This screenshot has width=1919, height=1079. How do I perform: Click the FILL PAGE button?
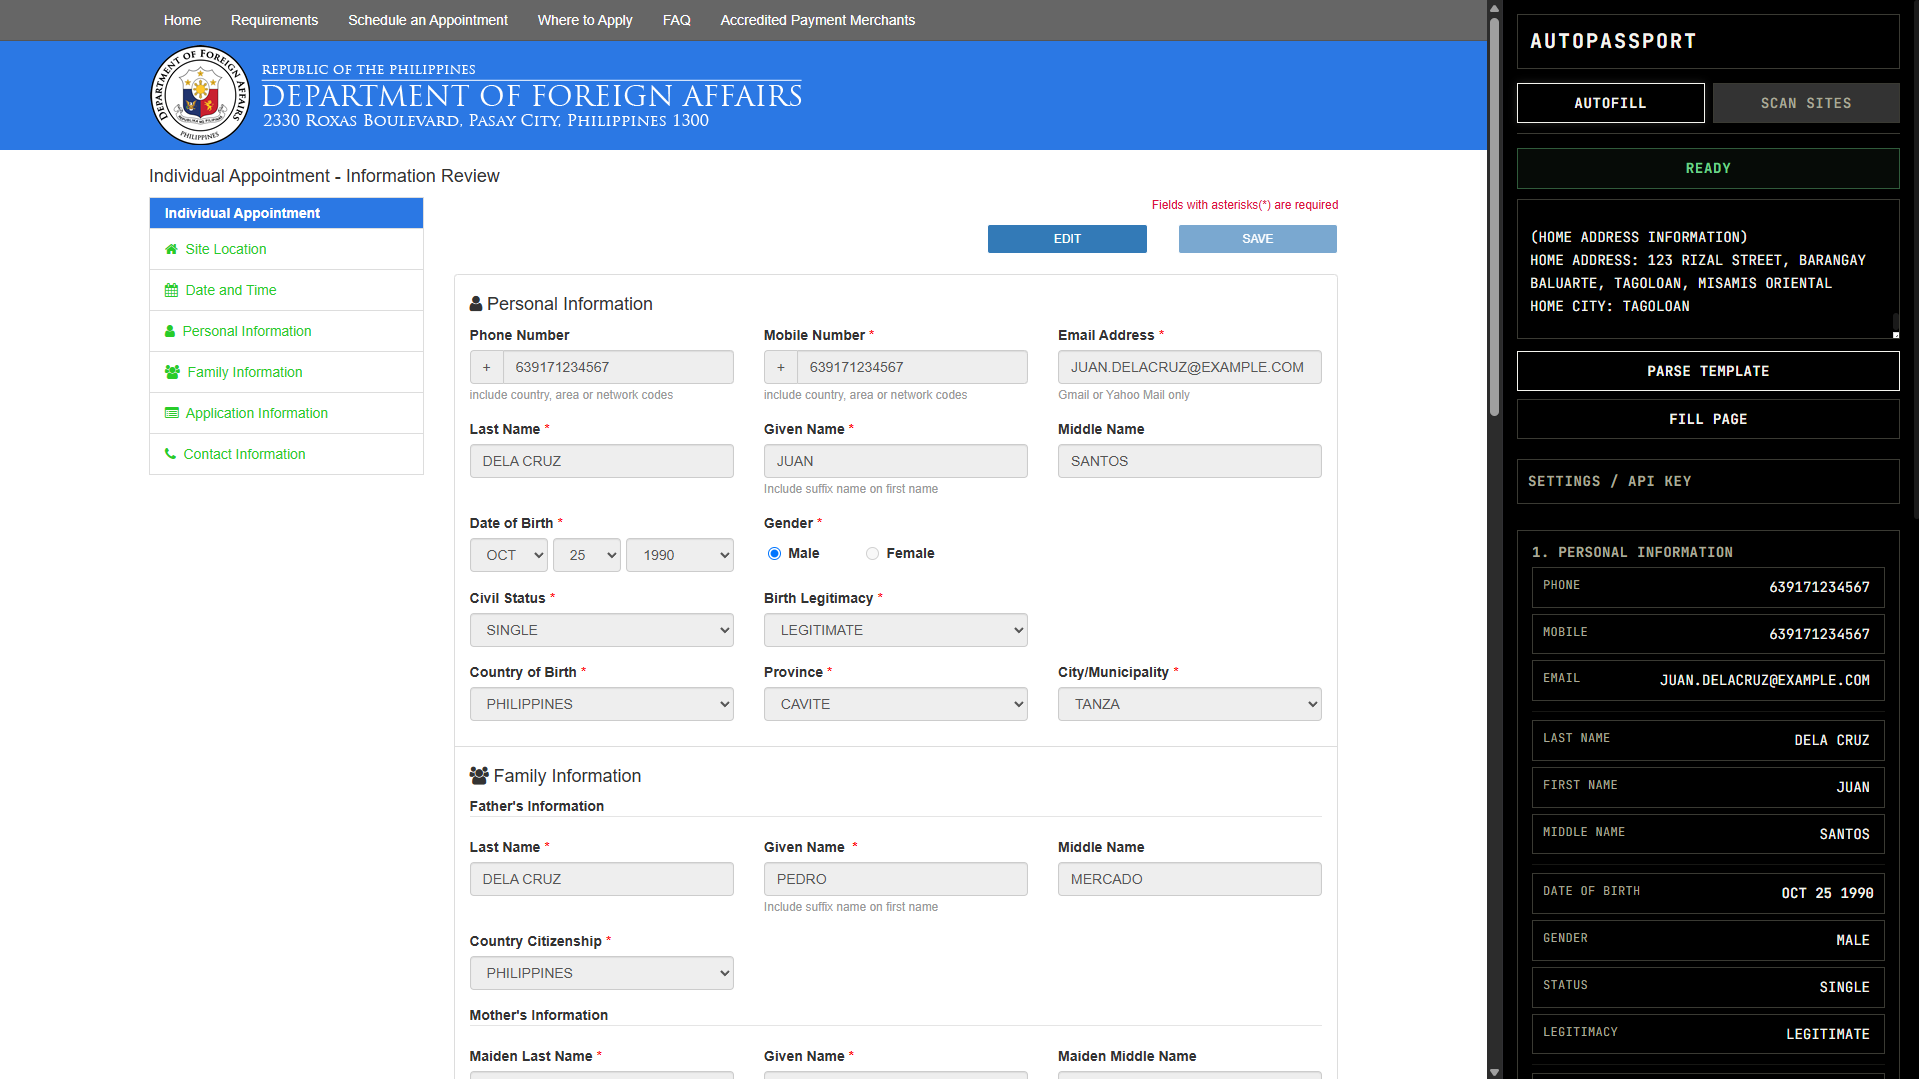(1708, 419)
